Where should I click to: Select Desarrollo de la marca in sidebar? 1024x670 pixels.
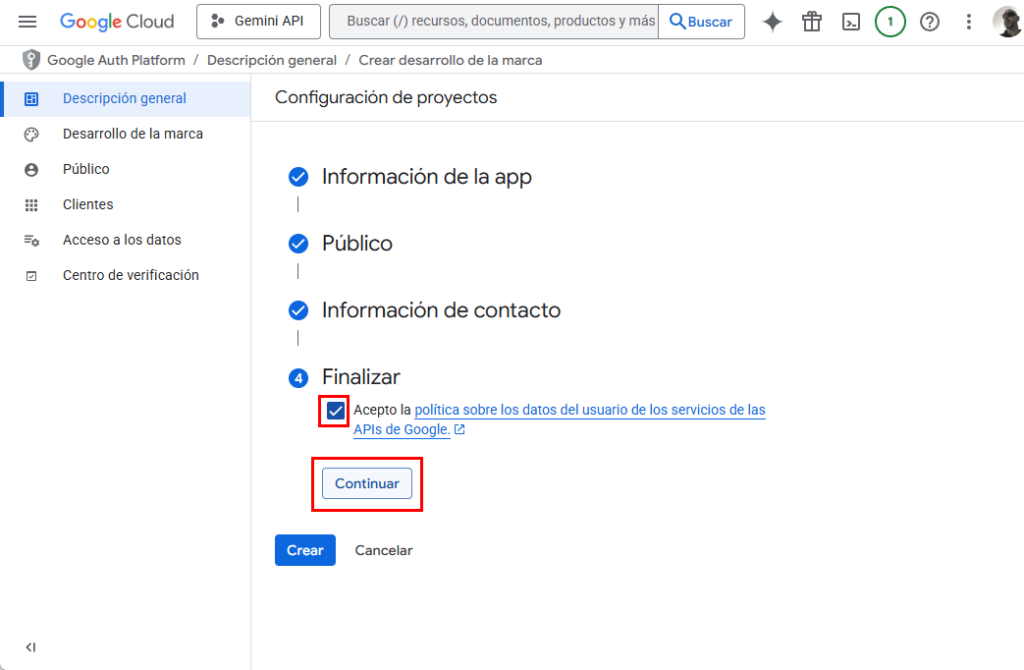click(132, 134)
